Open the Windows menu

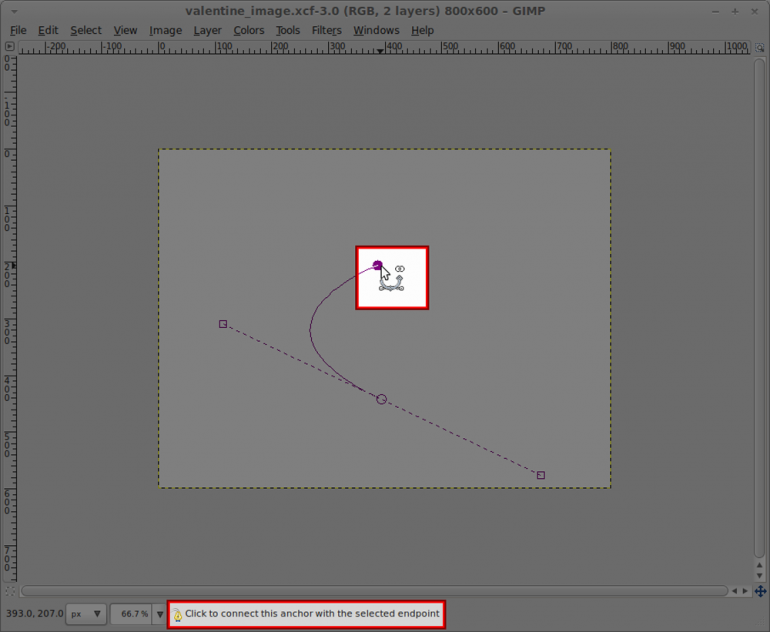pyautogui.click(x=376, y=30)
